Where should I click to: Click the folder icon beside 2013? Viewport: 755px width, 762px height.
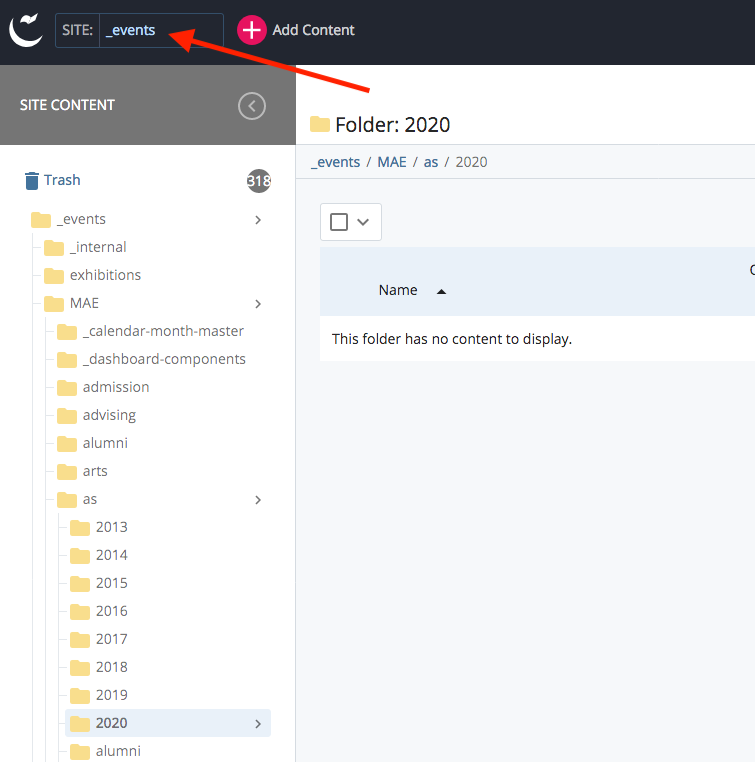click(80, 527)
